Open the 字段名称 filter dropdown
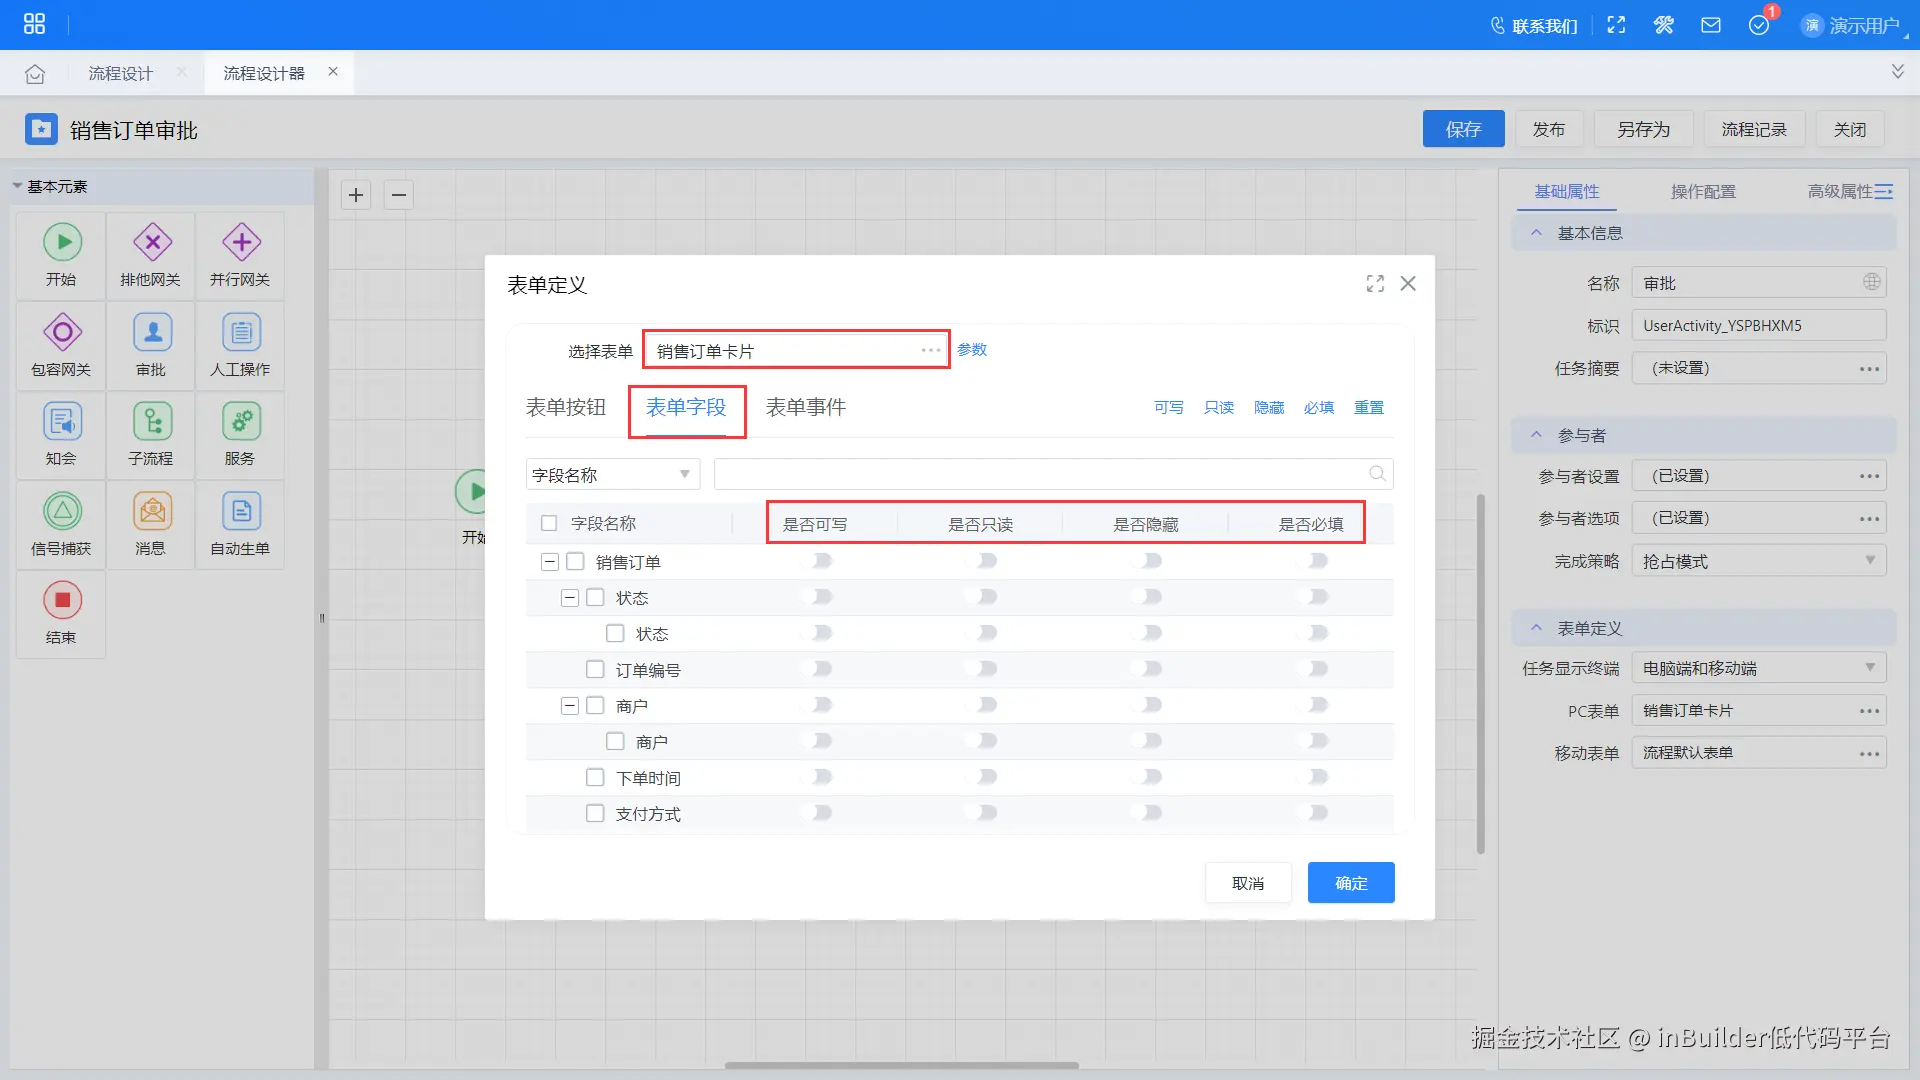The width and height of the screenshot is (1920, 1080). pyautogui.click(x=612, y=475)
